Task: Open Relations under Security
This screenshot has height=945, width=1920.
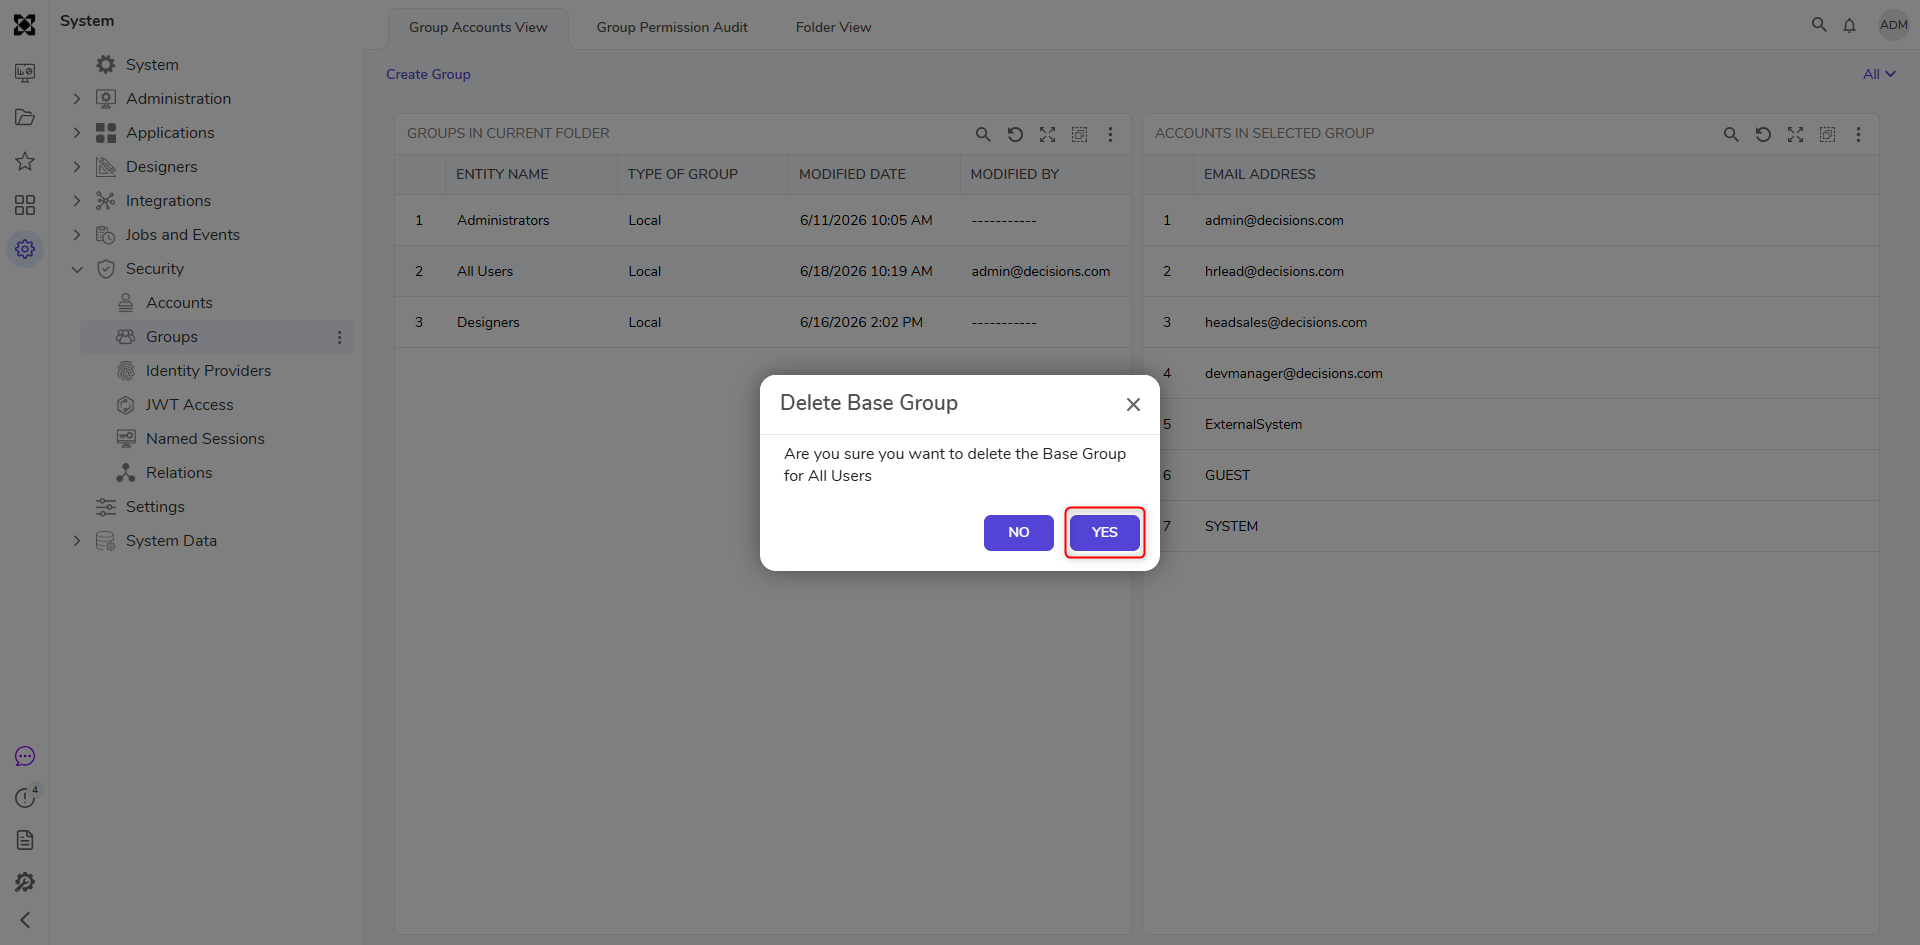Action: coord(179,473)
